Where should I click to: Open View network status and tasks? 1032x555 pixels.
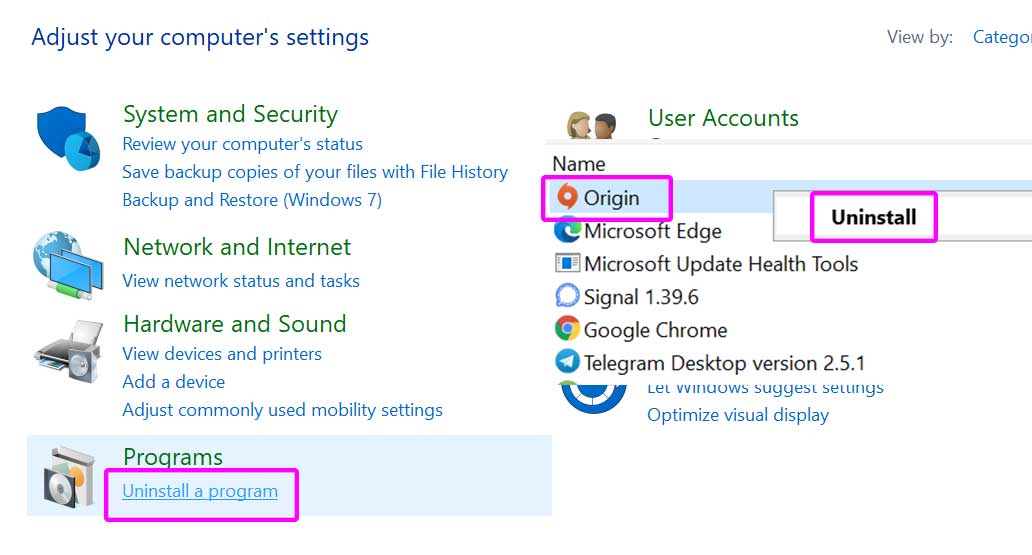pos(241,280)
